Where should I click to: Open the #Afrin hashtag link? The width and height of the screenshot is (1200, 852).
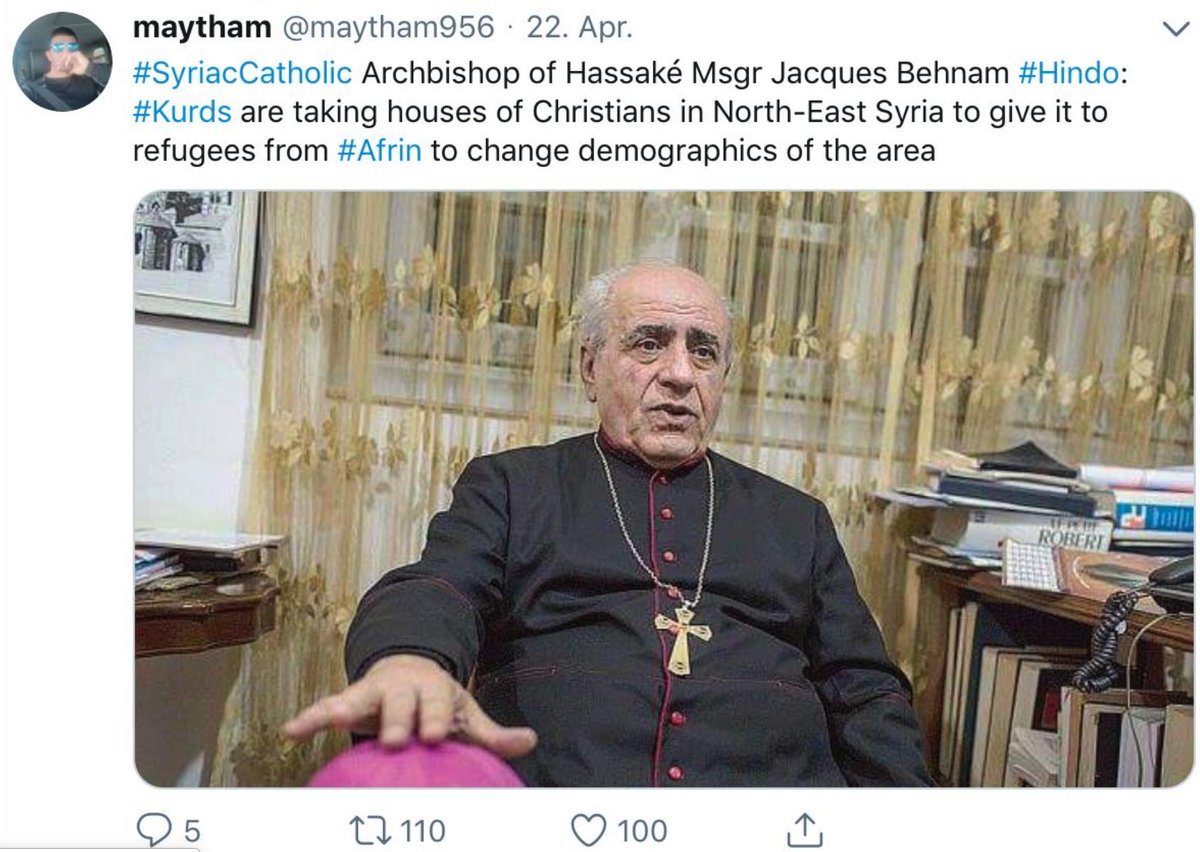point(393,151)
